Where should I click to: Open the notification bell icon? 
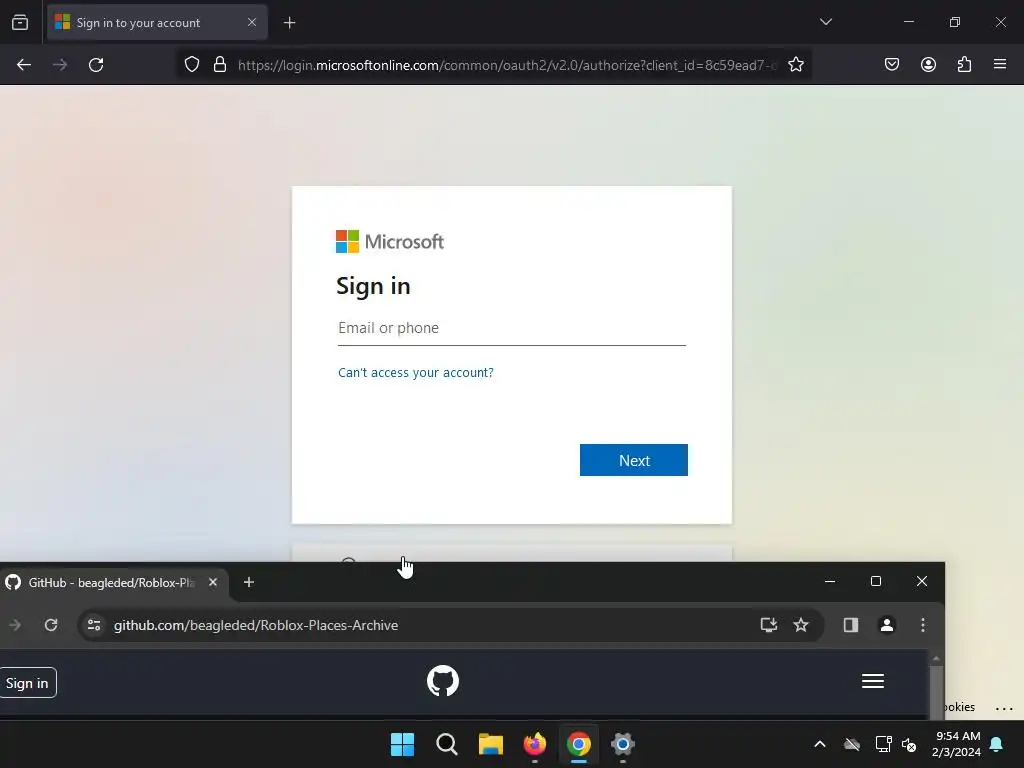click(x=997, y=744)
